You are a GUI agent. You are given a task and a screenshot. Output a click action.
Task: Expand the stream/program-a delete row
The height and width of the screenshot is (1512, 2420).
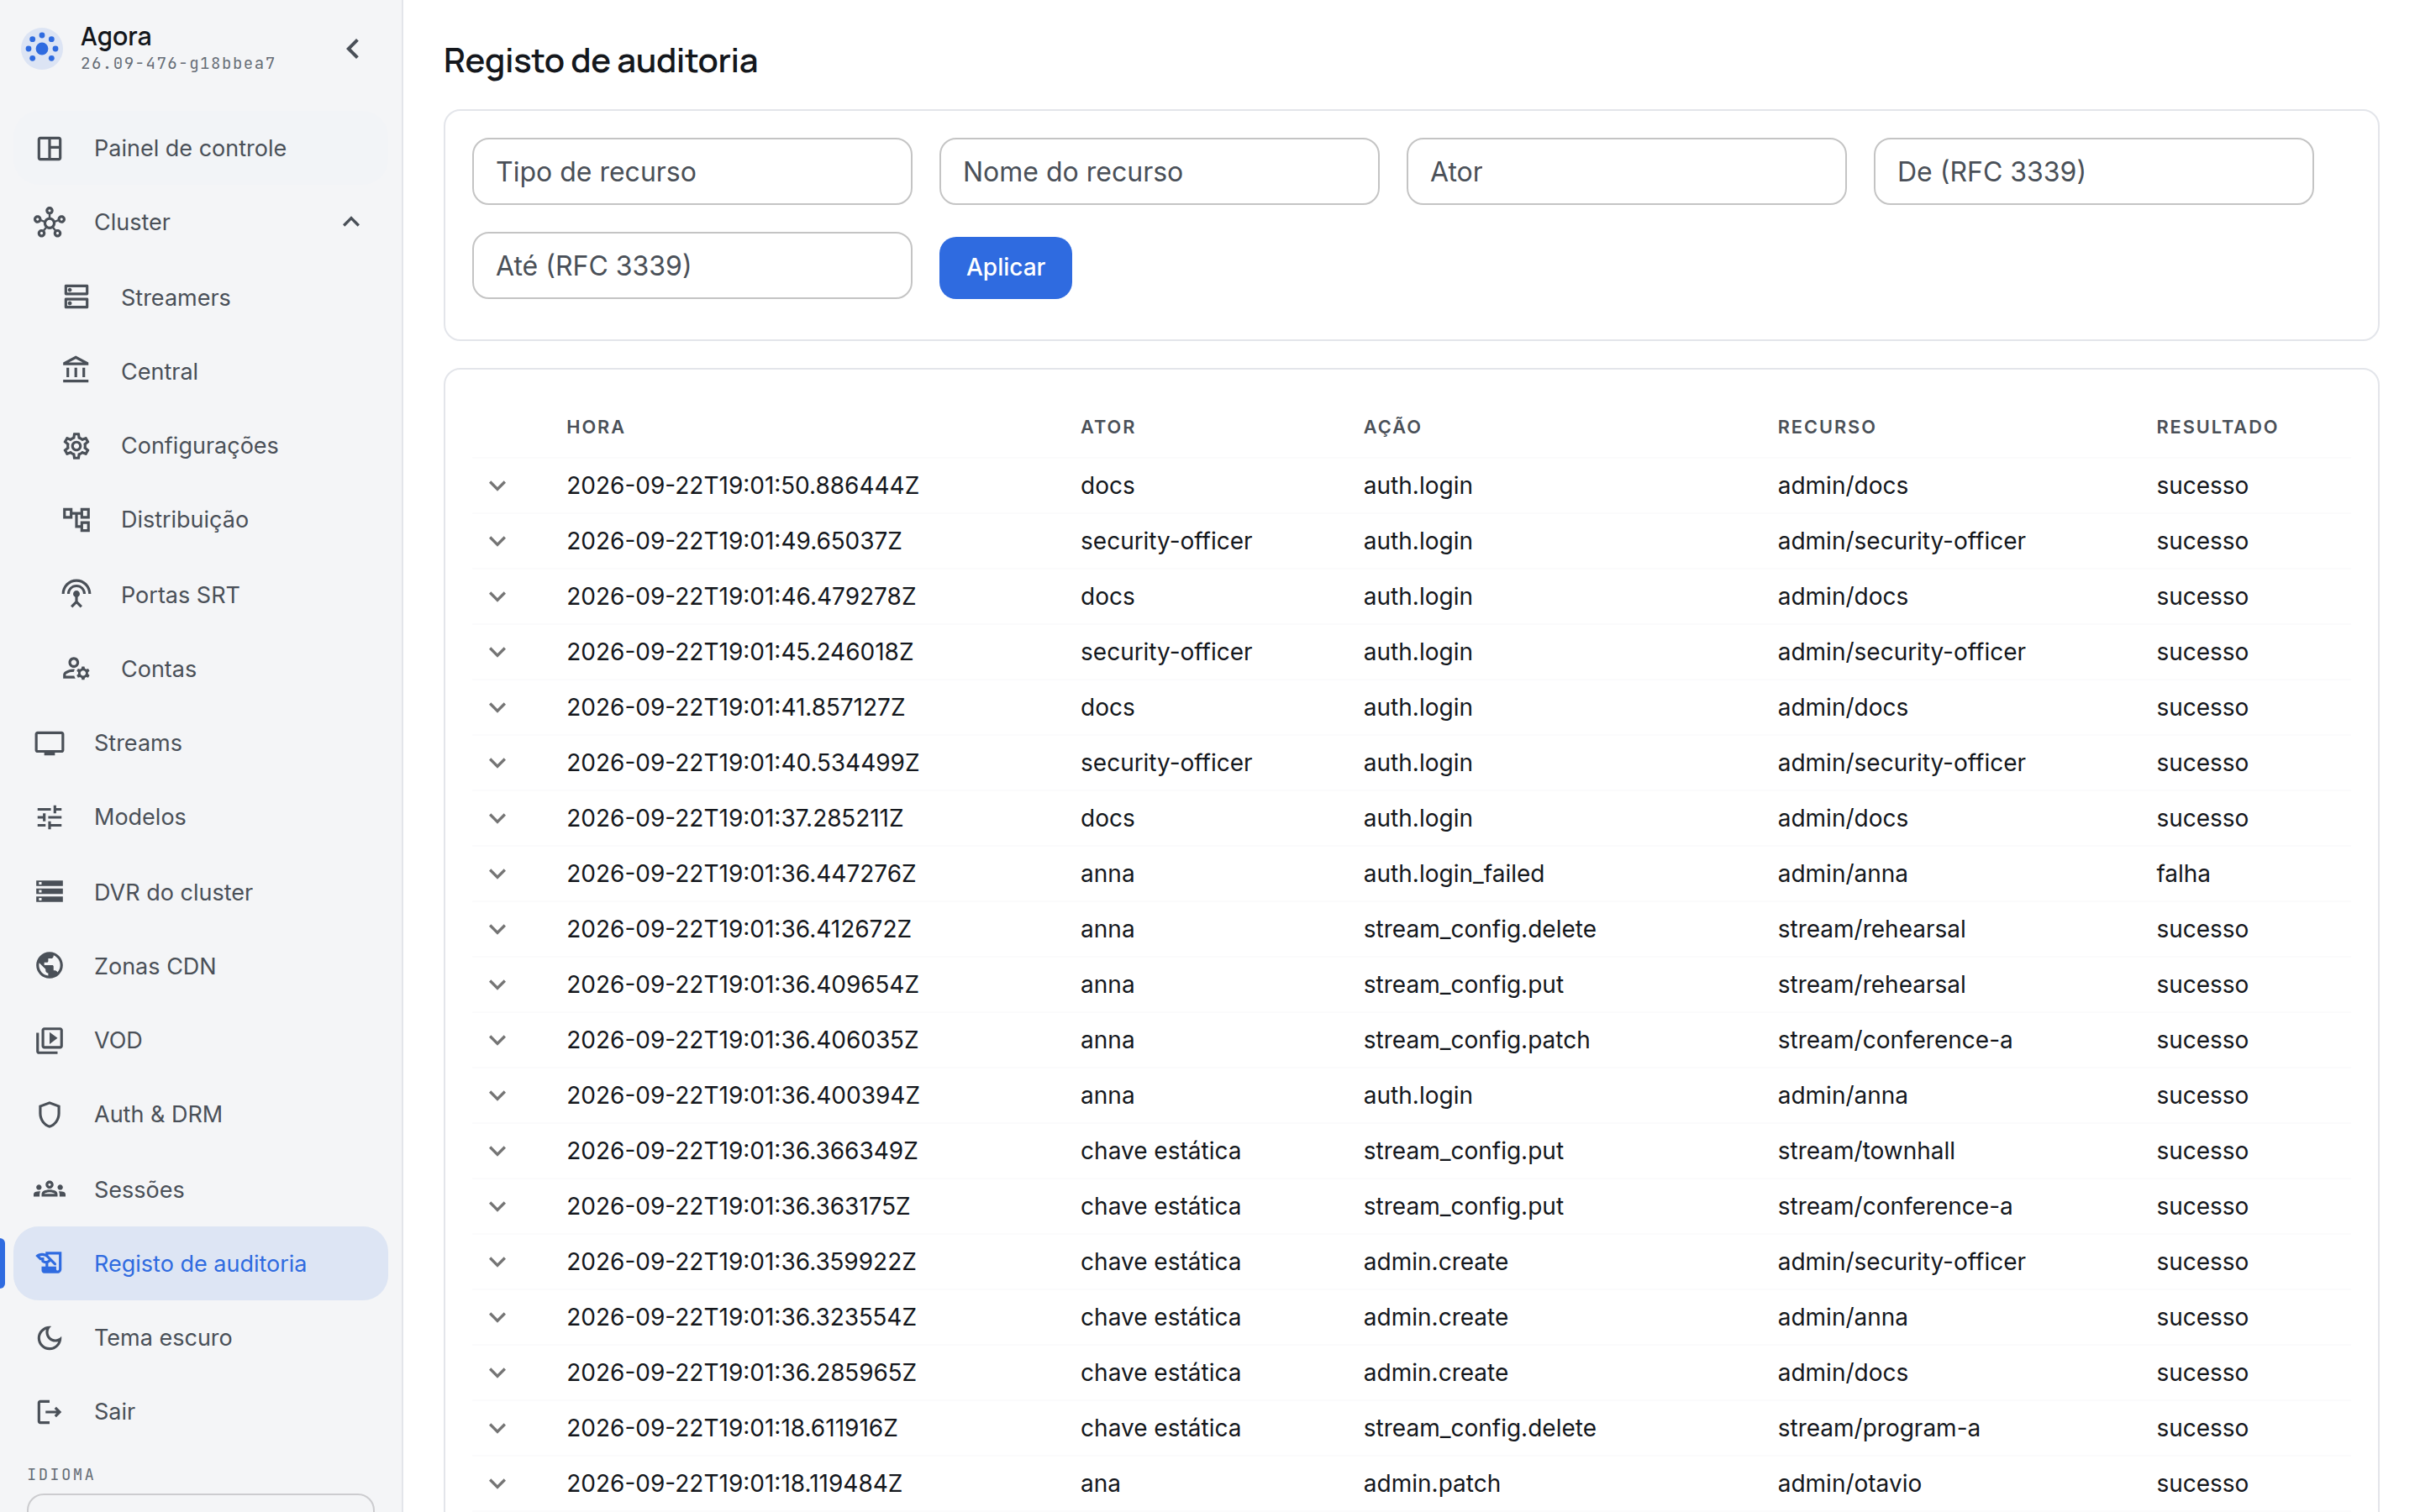[498, 1428]
